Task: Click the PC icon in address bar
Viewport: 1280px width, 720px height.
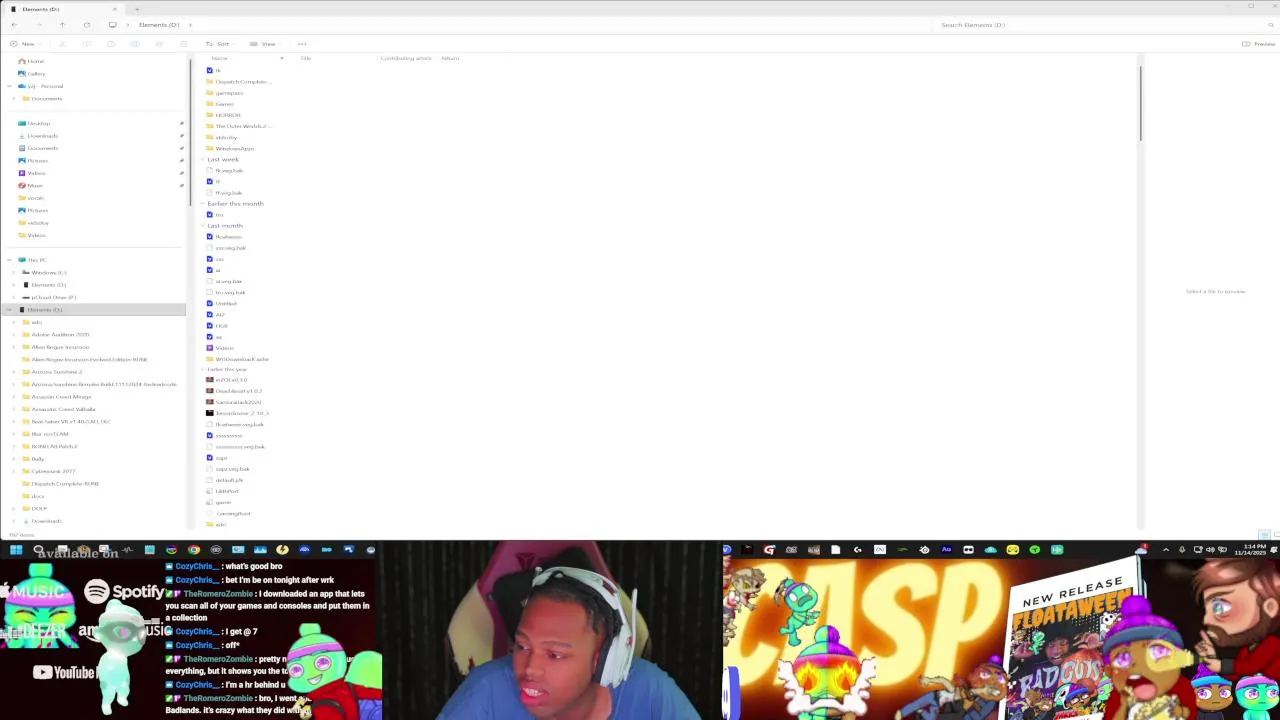Action: (x=112, y=25)
